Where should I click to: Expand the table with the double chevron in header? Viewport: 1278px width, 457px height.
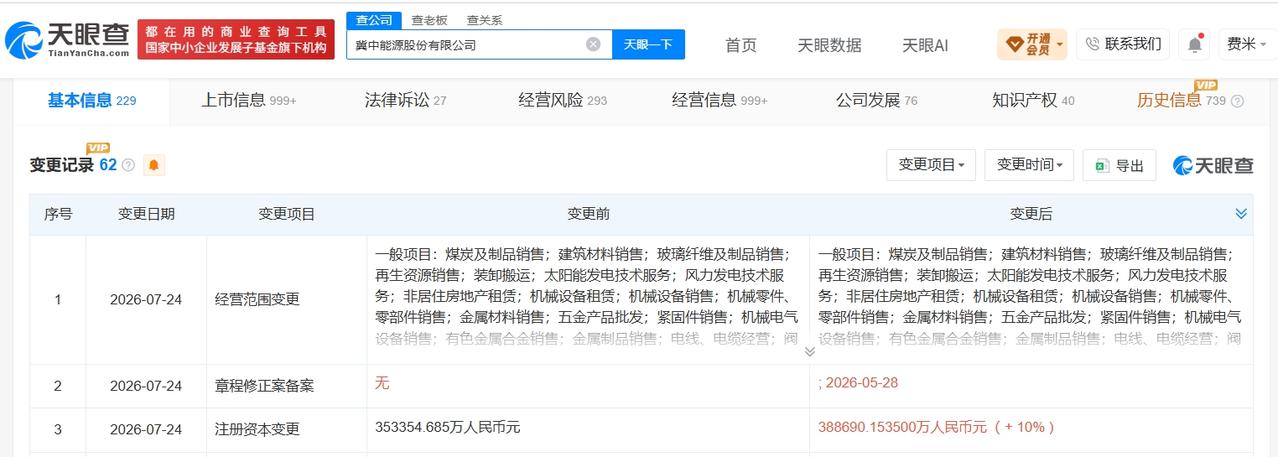click(x=1241, y=214)
